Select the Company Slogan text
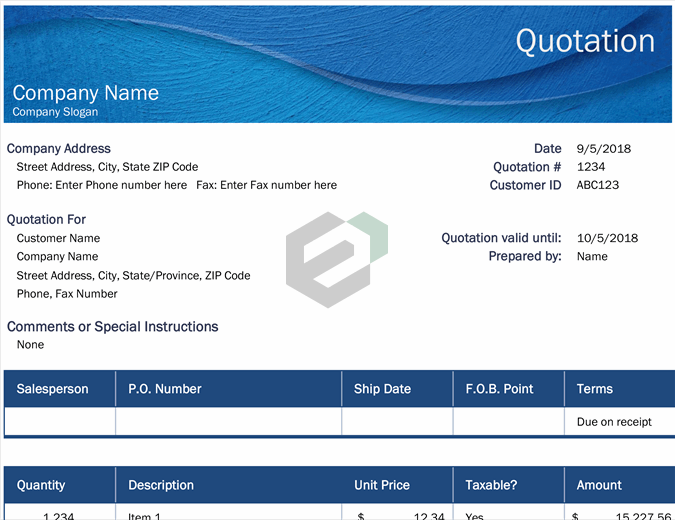Screen dimensions: 675x520 (x=56, y=112)
